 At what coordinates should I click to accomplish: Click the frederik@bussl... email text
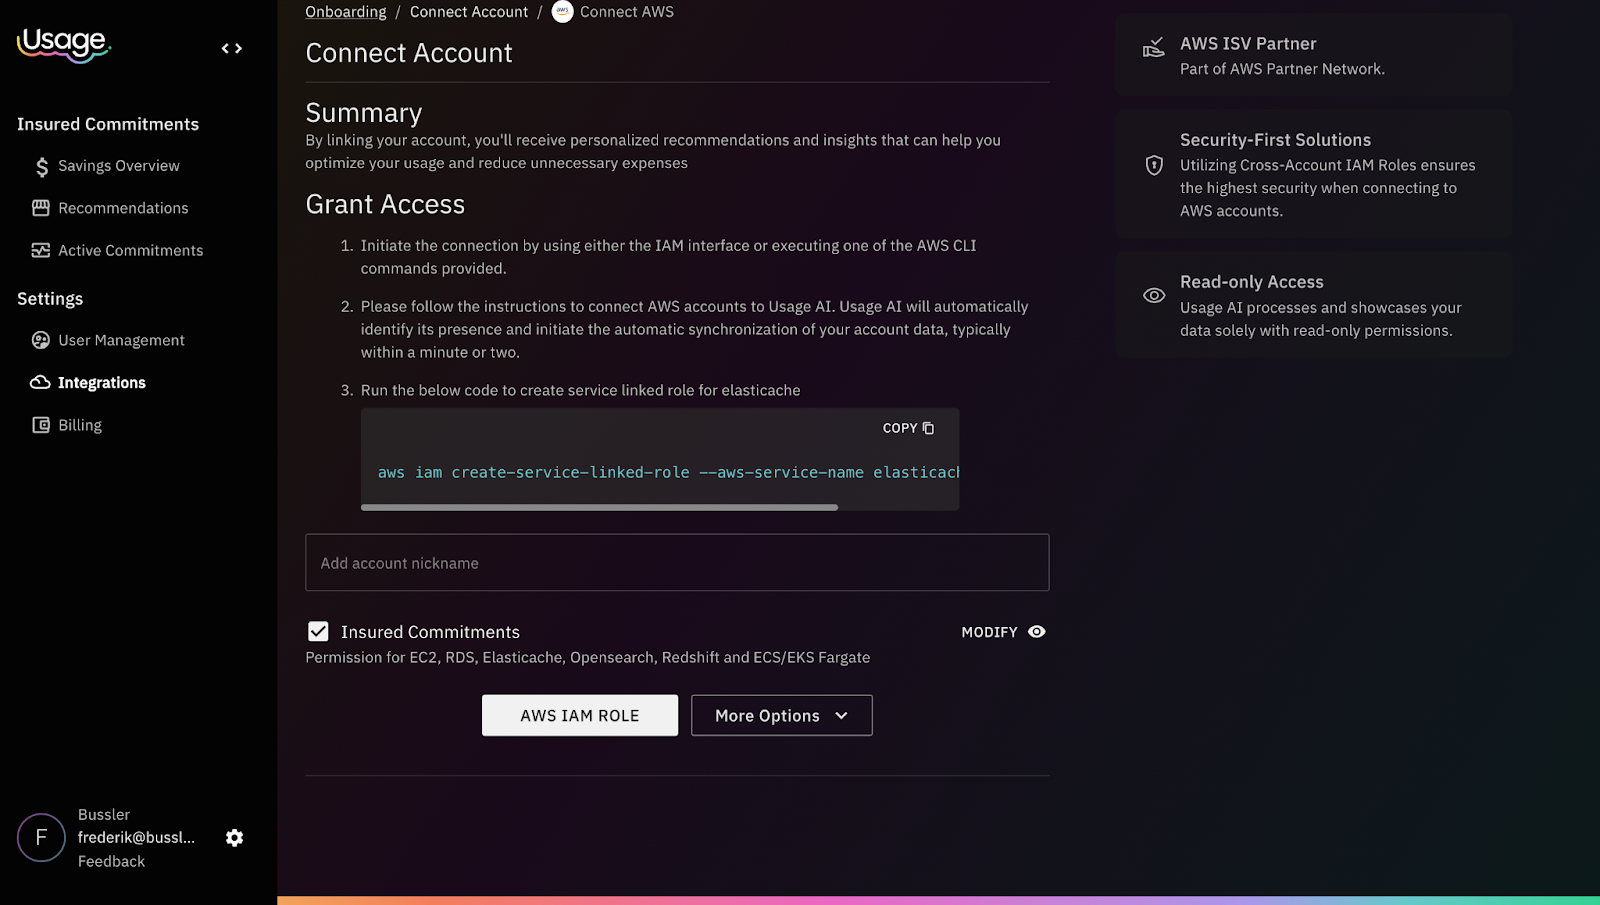[136, 838]
